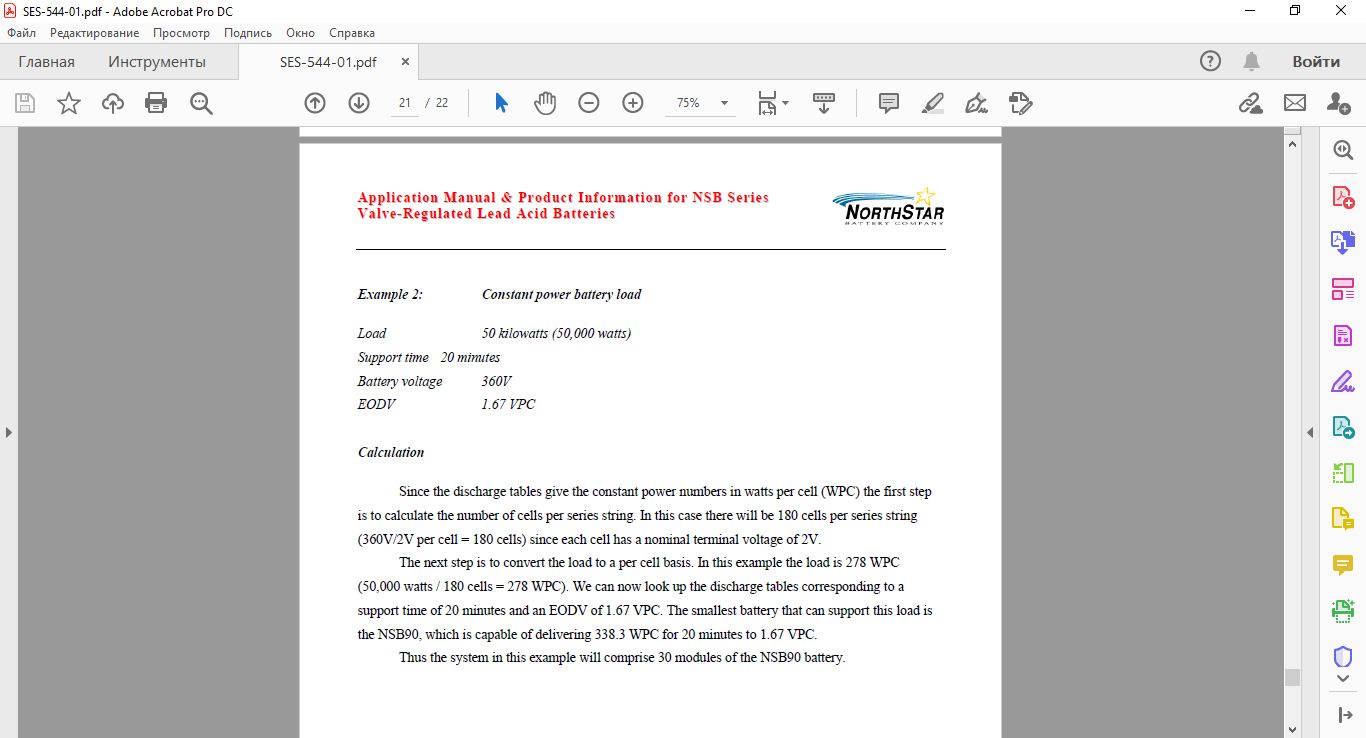Select the SES-544-01.pdf document tab
This screenshot has width=1366, height=738.
click(328, 62)
